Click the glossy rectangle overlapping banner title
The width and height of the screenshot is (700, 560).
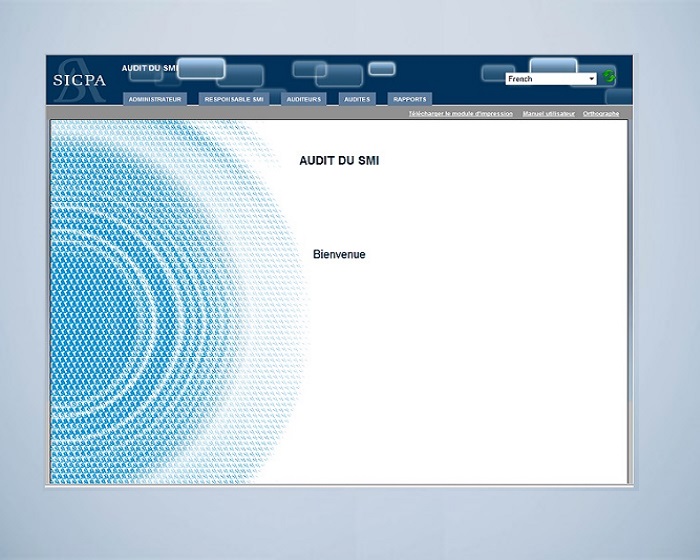(x=201, y=68)
